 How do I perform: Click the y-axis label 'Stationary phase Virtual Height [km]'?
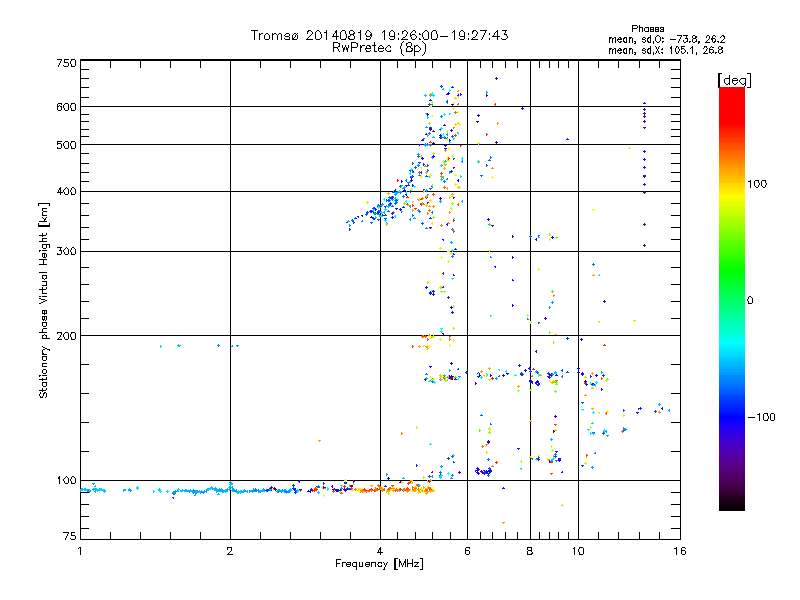tap(43, 301)
